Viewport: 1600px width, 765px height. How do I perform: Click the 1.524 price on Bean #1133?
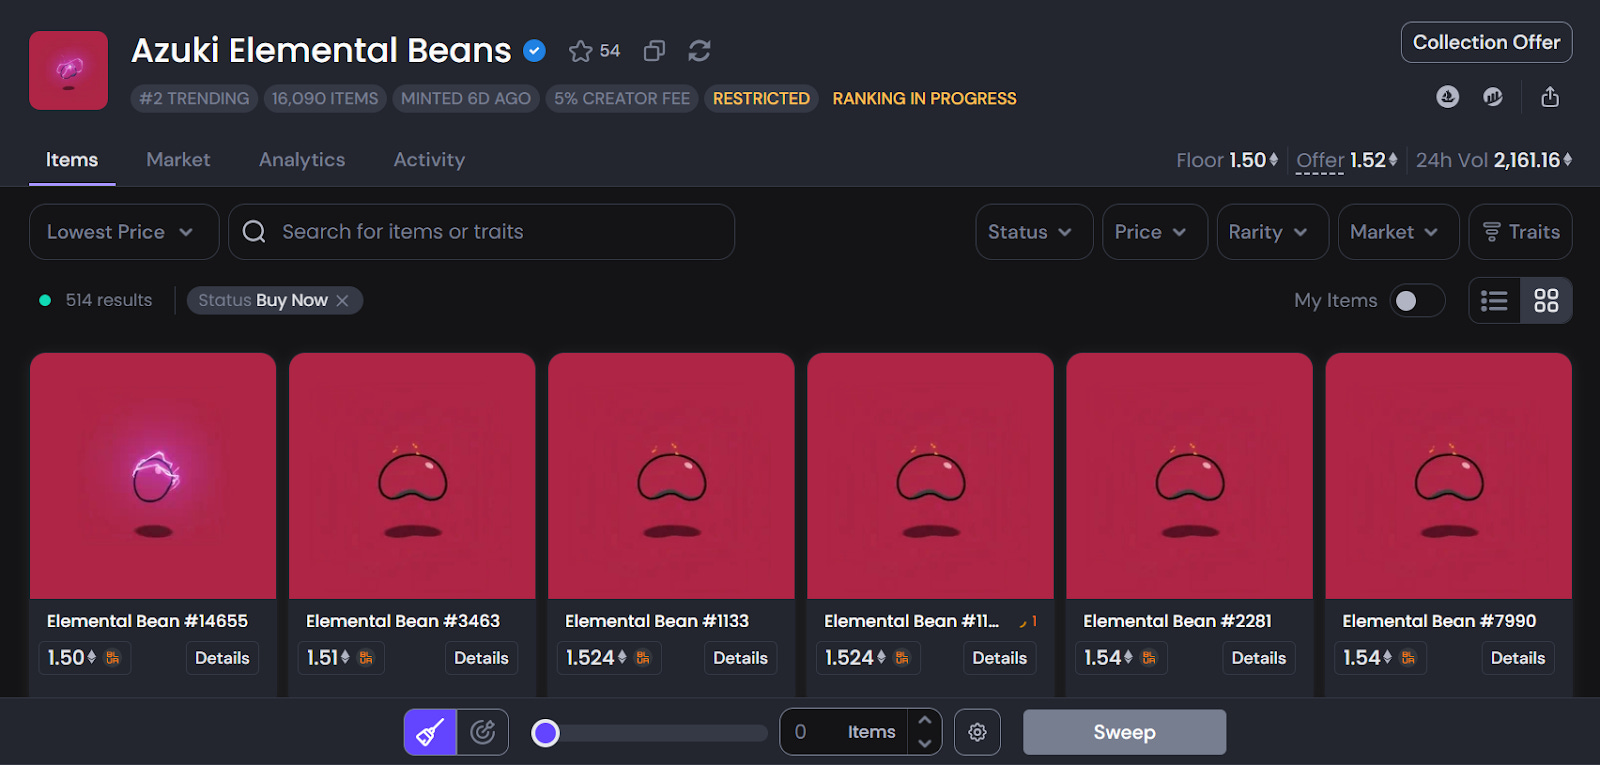point(596,658)
